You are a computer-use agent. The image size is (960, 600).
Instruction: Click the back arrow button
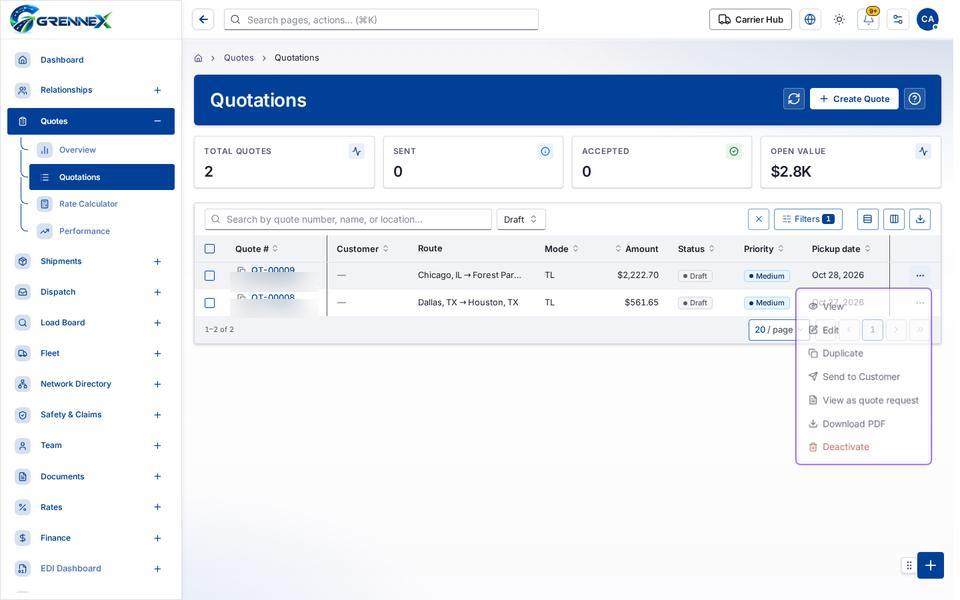(203, 20)
